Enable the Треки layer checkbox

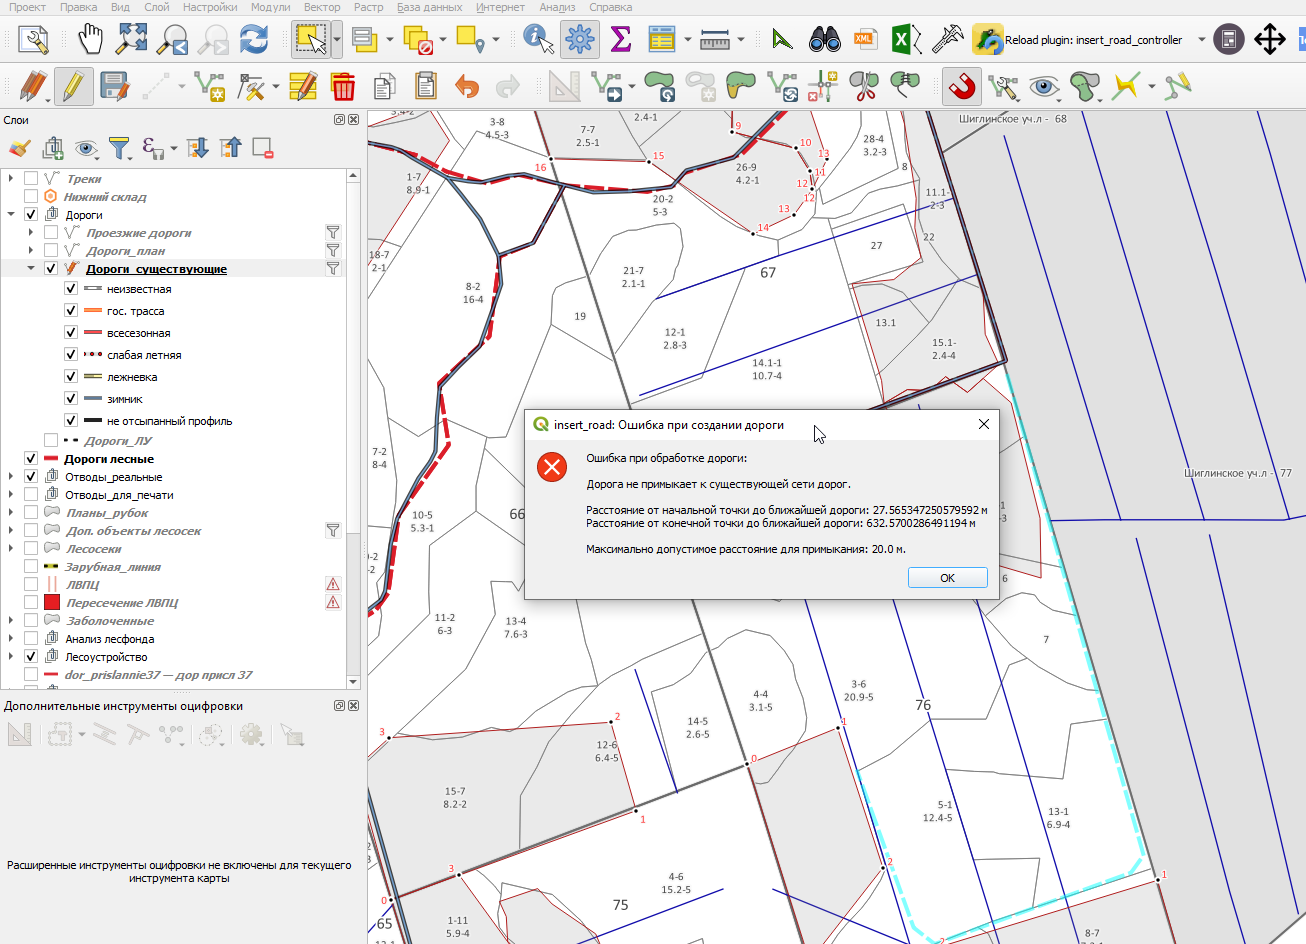(31, 179)
